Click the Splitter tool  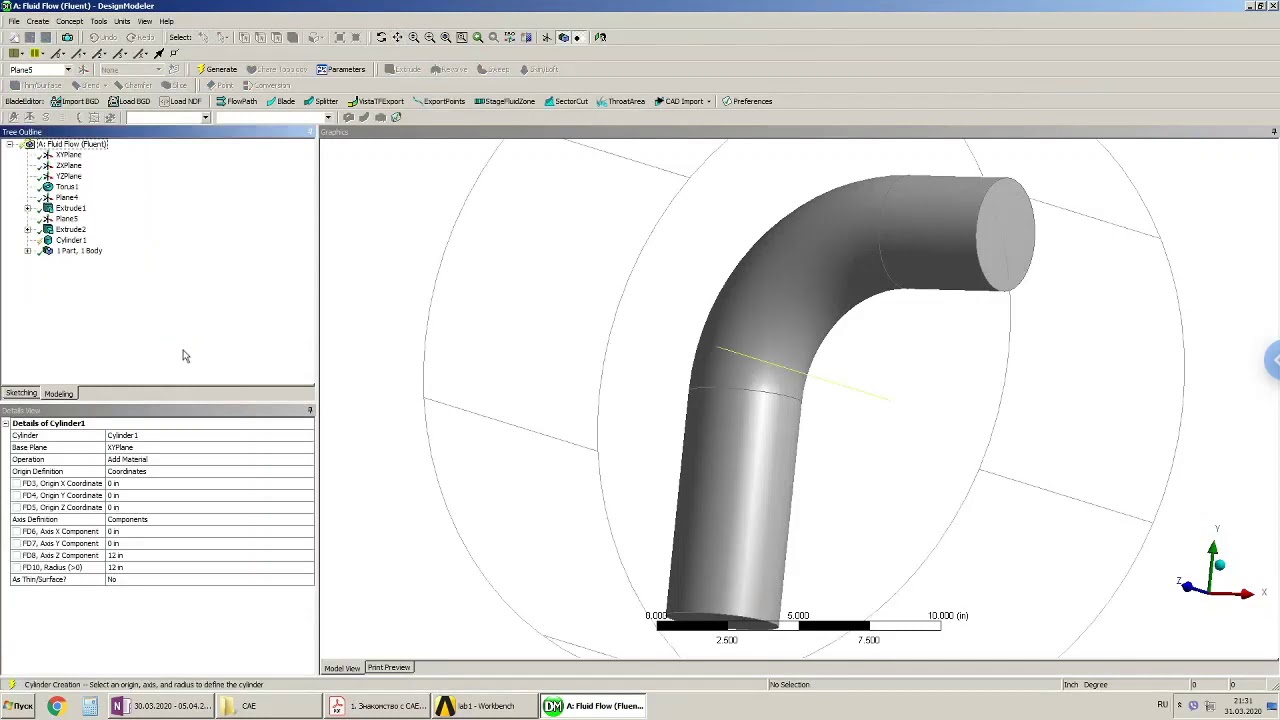[x=320, y=101]
